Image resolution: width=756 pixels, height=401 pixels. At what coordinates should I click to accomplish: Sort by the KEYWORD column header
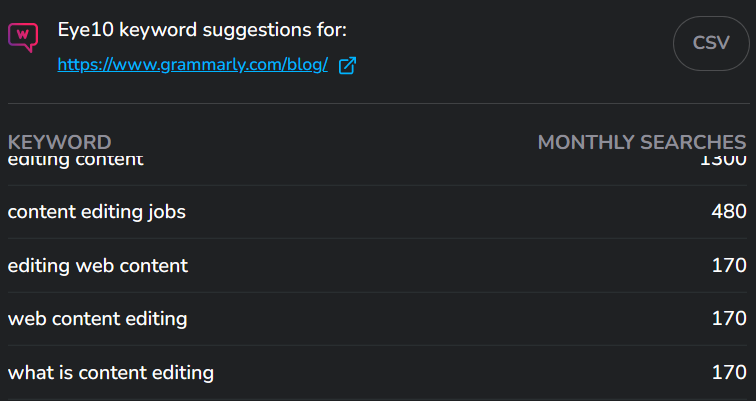(x=59, y=143)
